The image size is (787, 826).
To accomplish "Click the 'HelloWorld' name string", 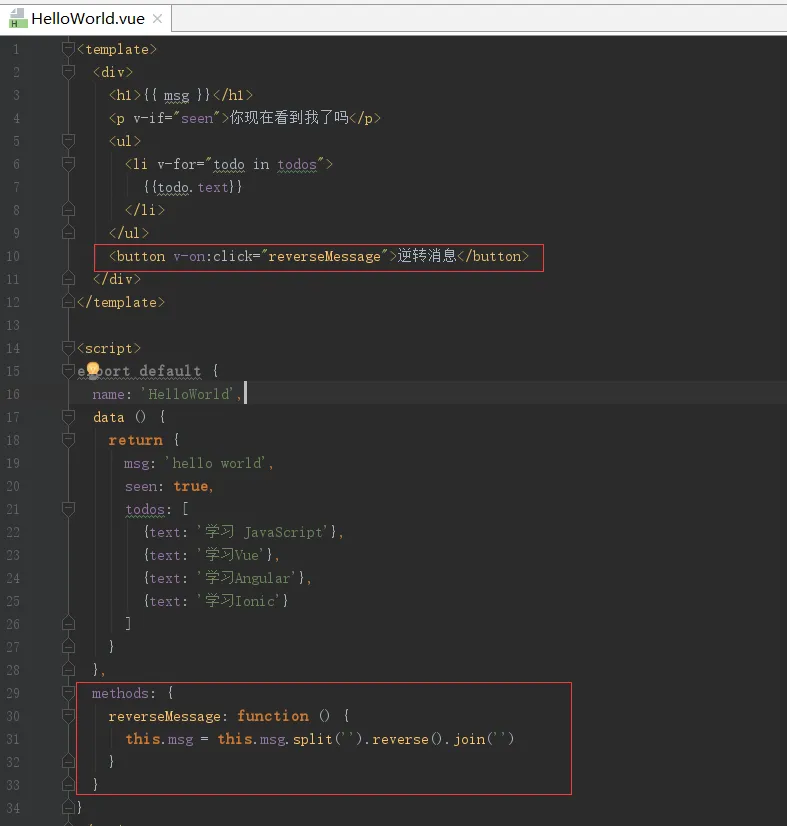I will 189,394.
